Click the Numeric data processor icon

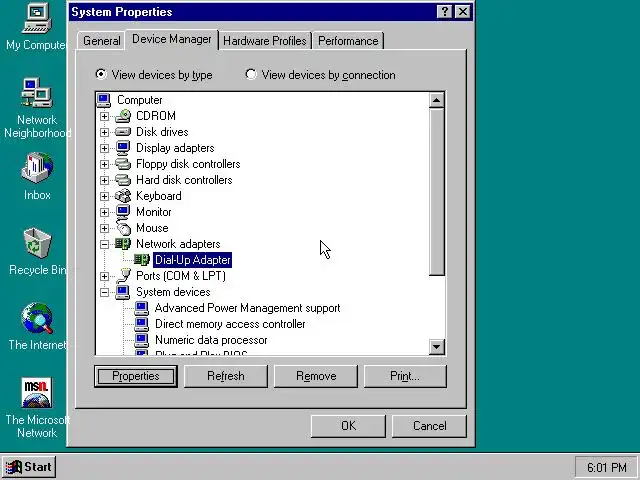(x=142, y=340)
